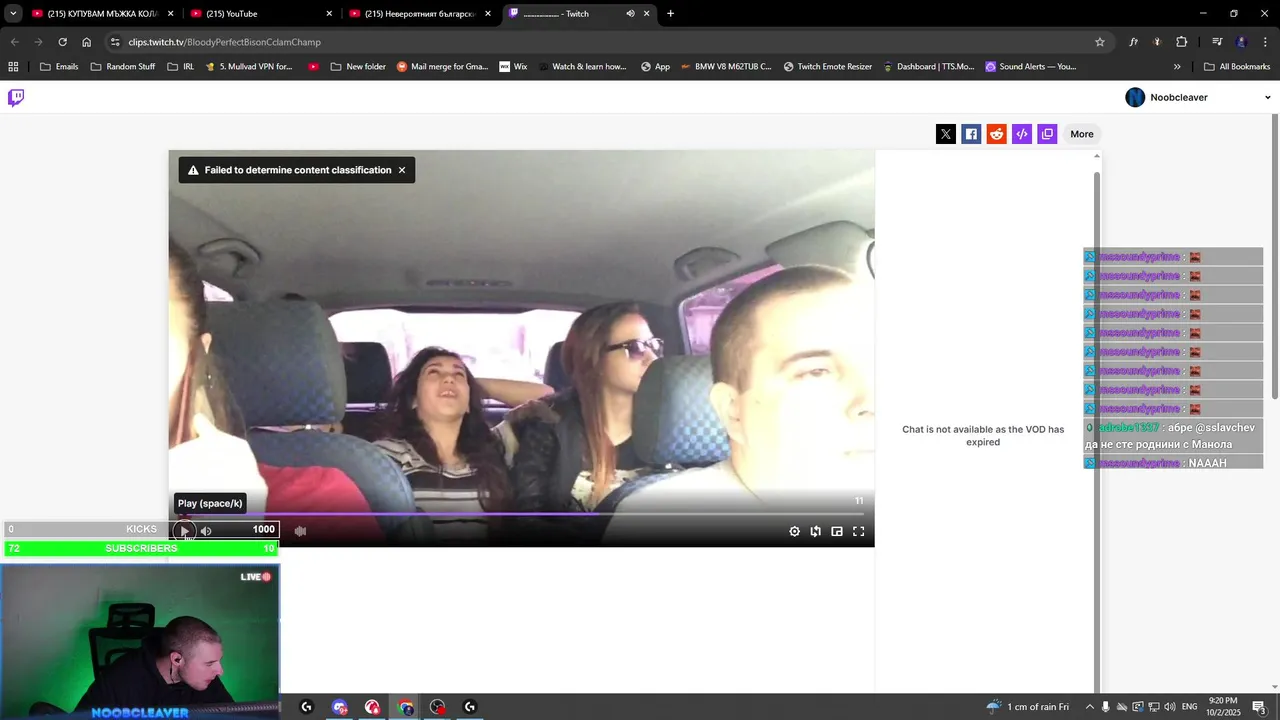Open clock and date 9:20 PM
1280x720 pixels.
tap(1223, 707)
